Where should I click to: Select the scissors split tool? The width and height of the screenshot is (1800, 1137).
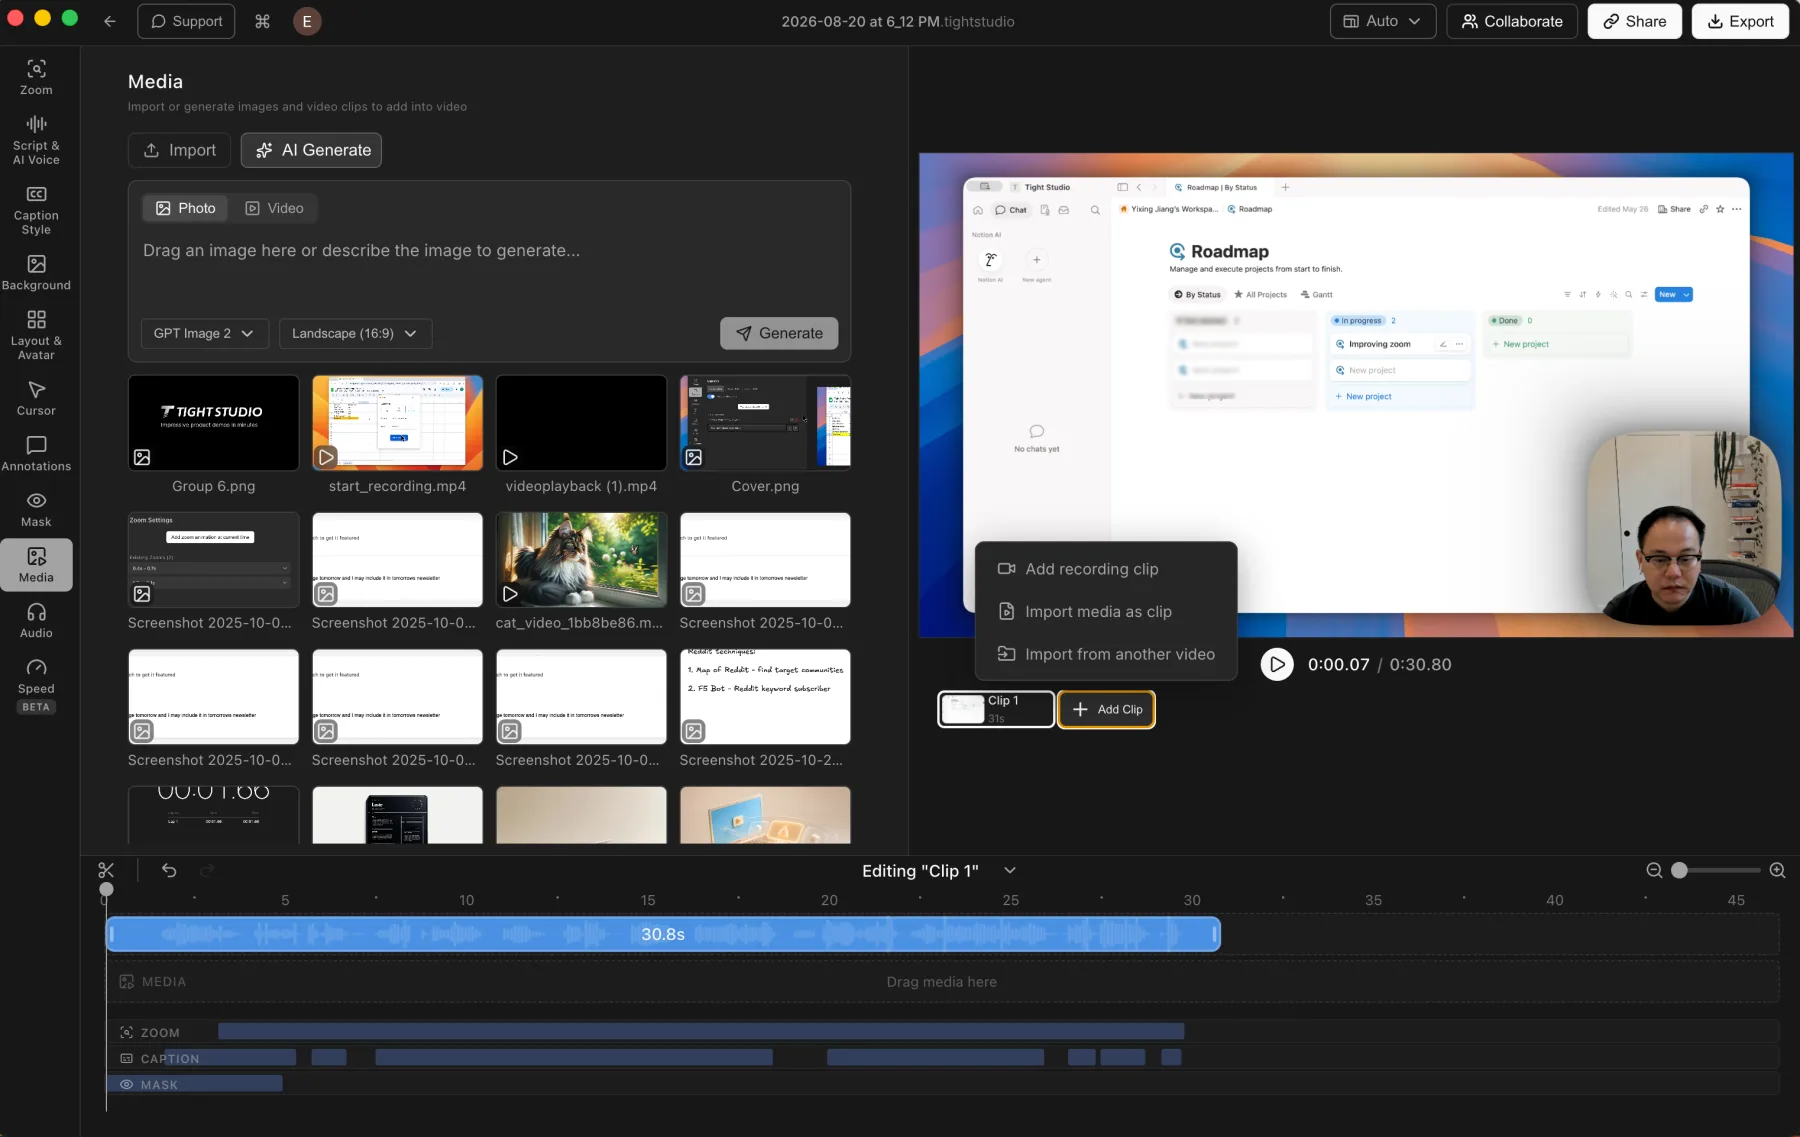[x=106, y=870]
